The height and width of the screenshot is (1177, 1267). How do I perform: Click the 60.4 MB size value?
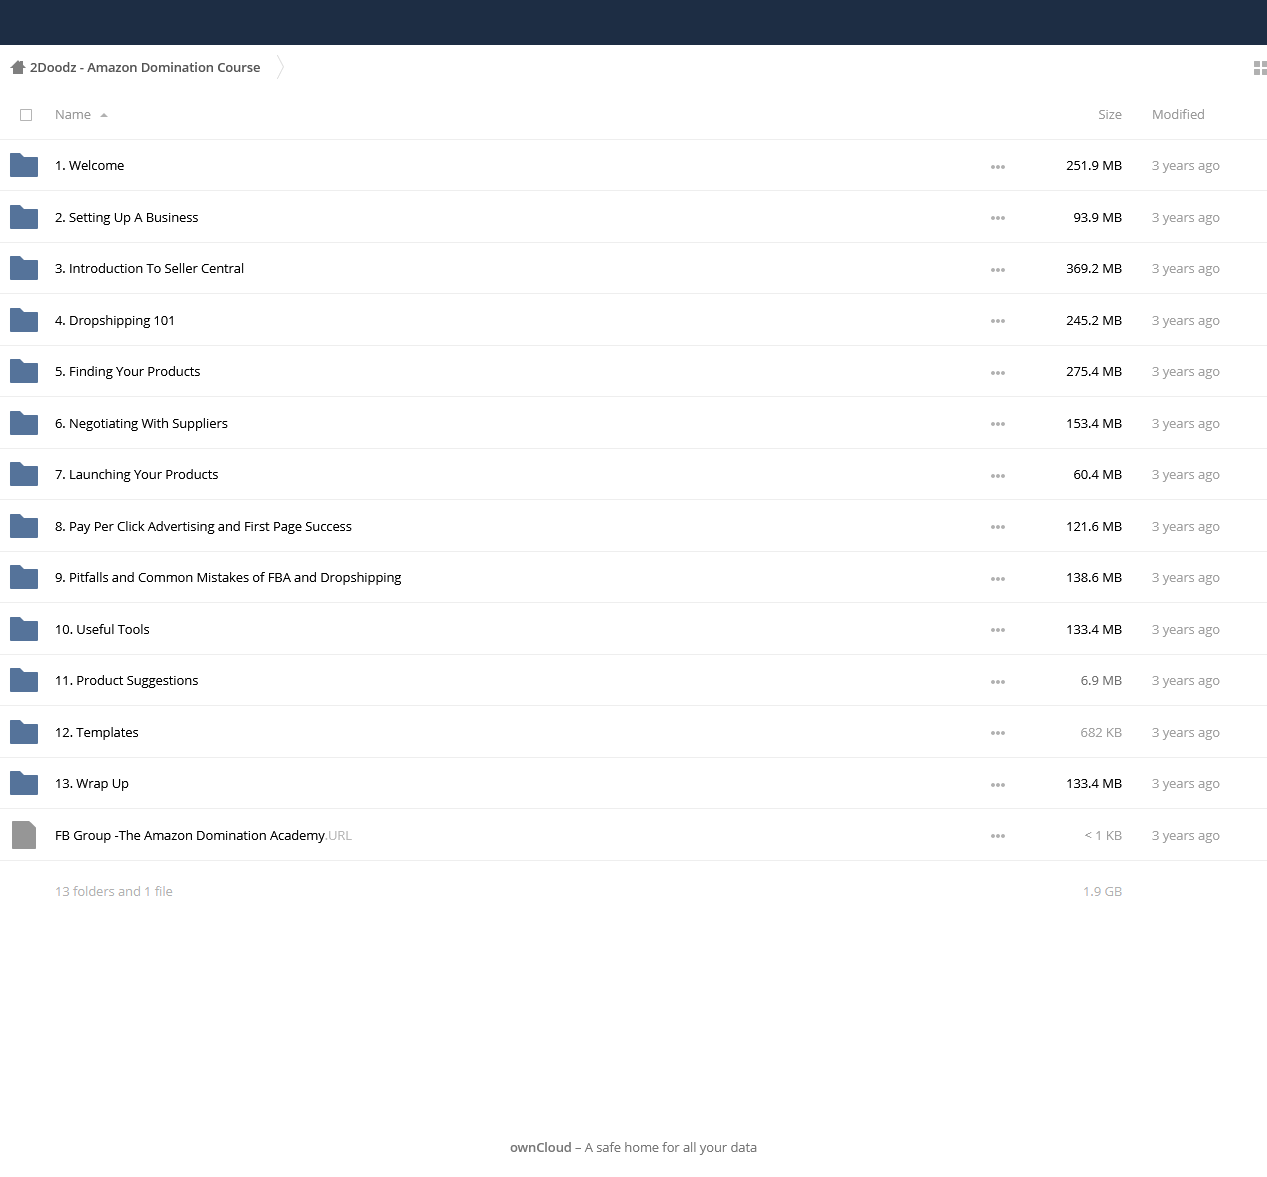[1098, 475]
